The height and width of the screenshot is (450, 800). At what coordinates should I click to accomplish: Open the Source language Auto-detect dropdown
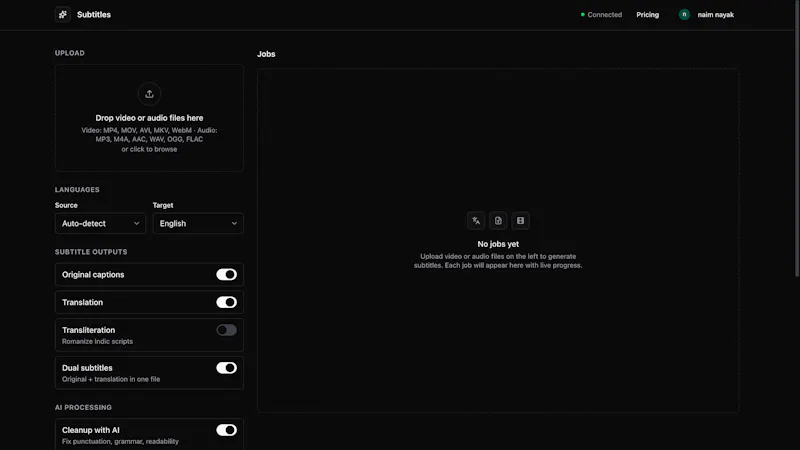[101, 223]
